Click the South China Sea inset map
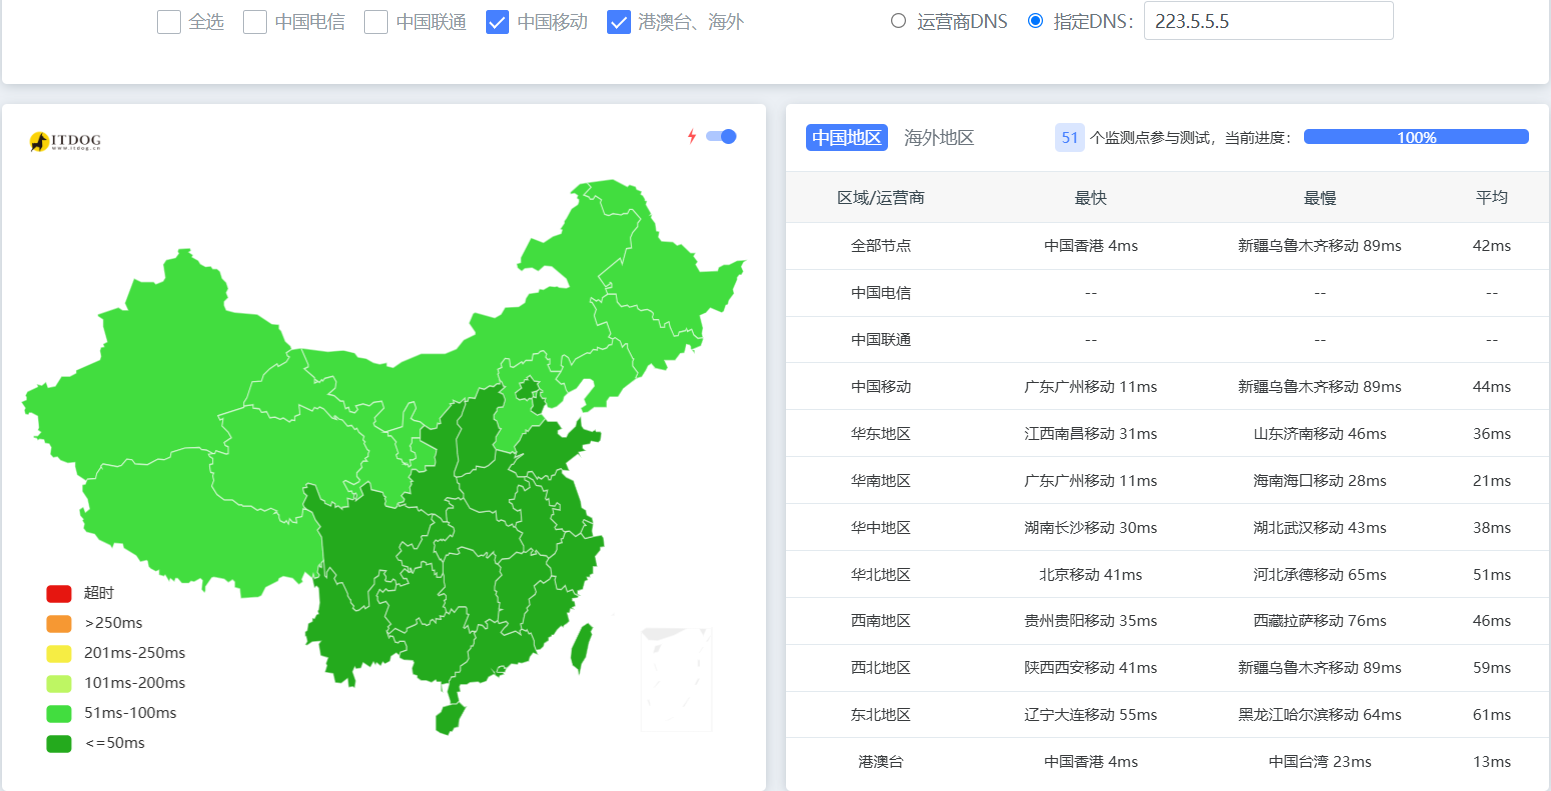This screenshot has height=791, width=1551. coord(677,679)
